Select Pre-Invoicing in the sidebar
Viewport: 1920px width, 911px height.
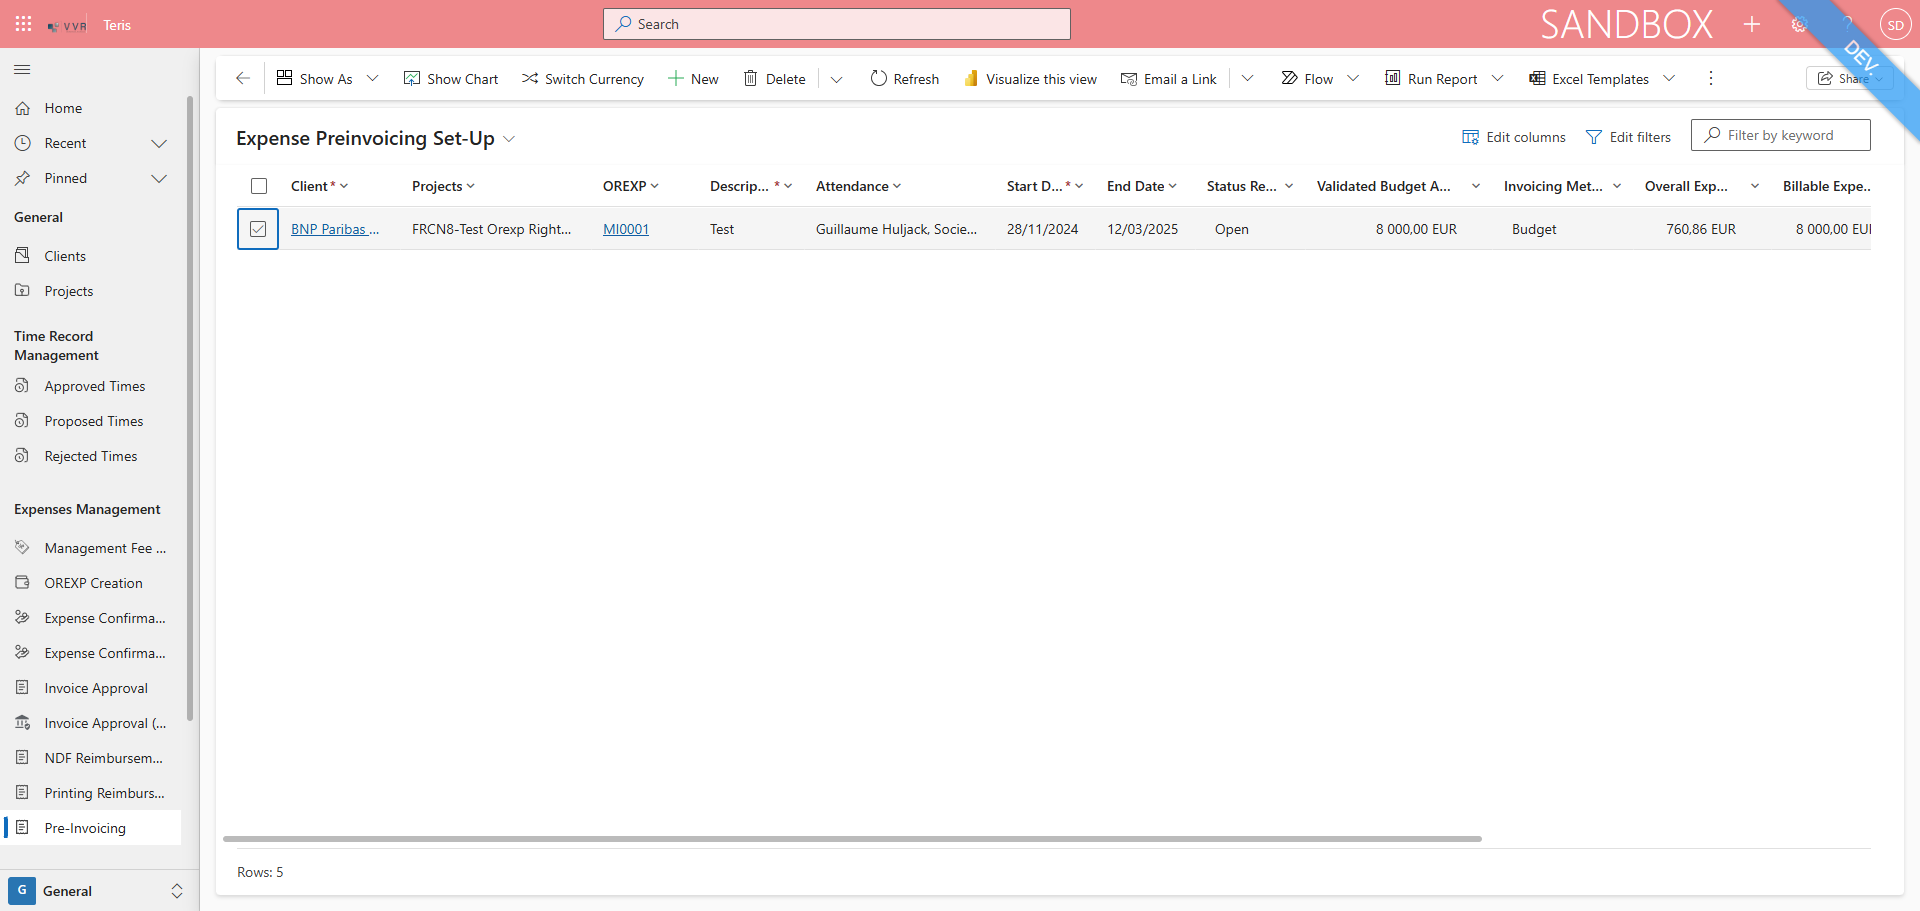point(91,828)
